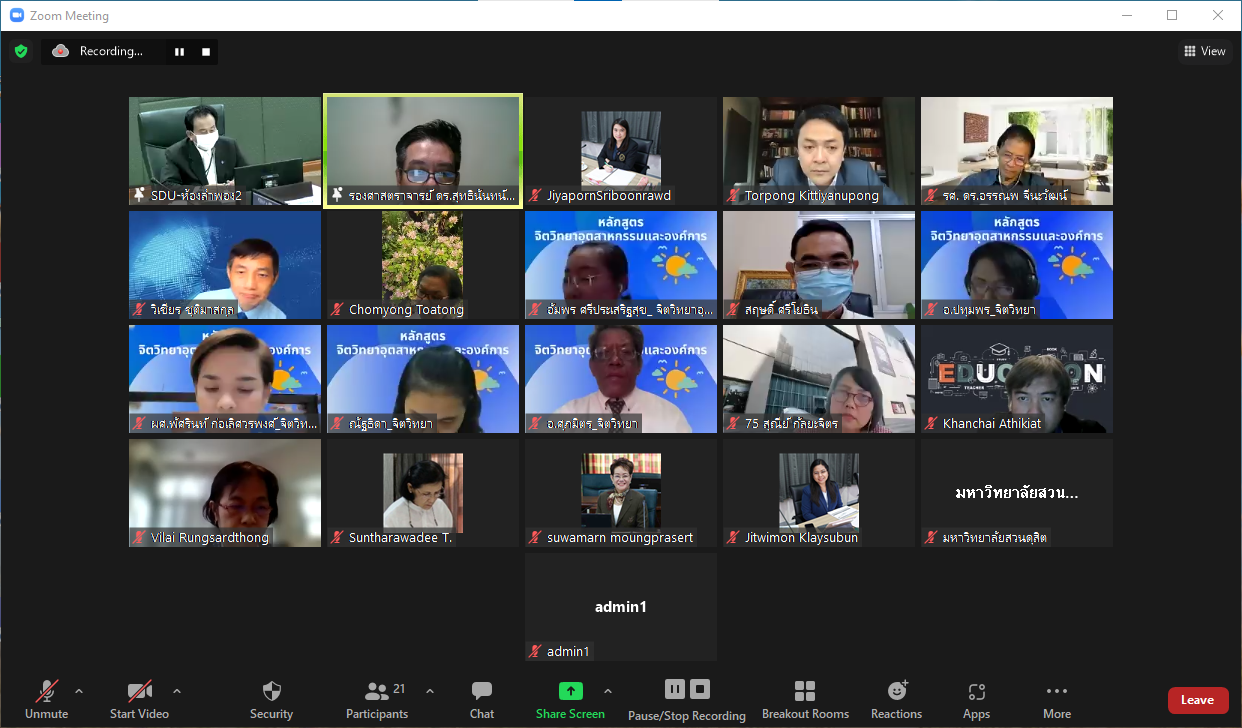Open the Chat panel
This screenshot has height=728, width=1242.
tap(482, 699)
